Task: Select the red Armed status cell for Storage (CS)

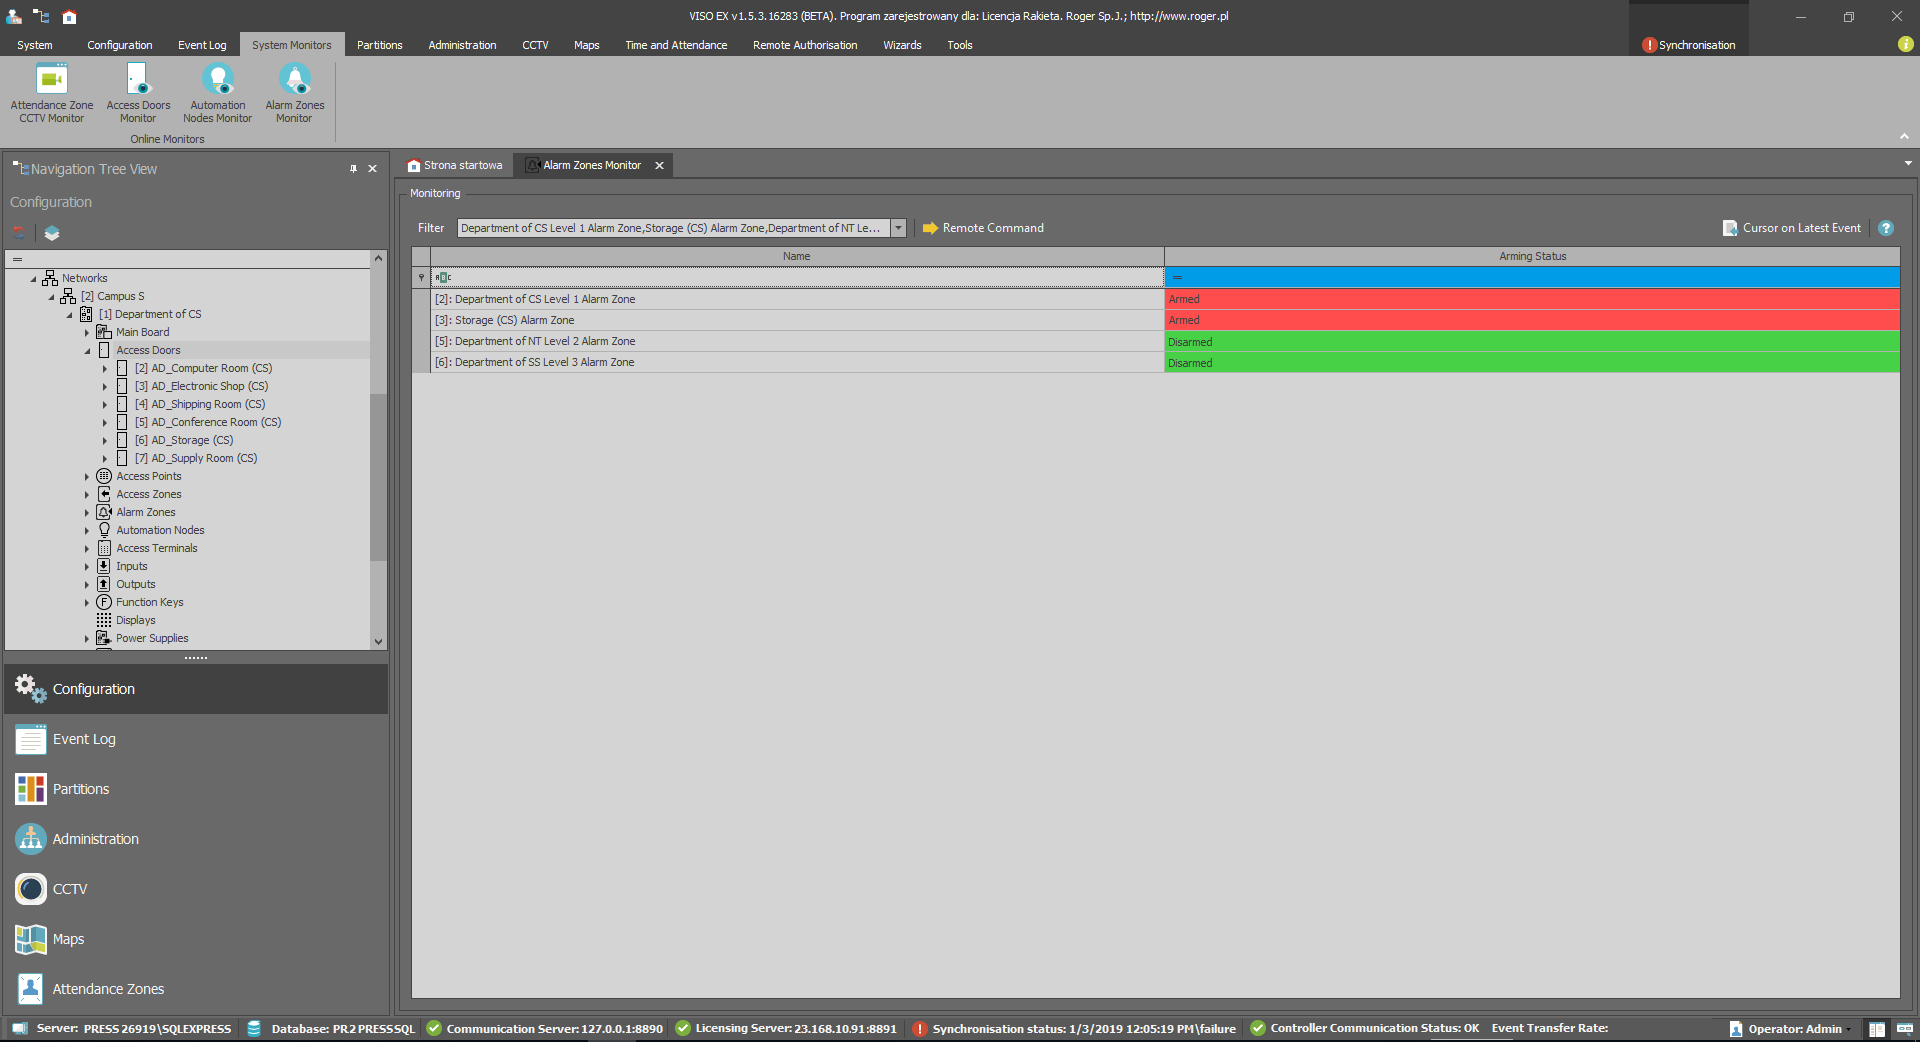Action: click(x=1531, y=320)
